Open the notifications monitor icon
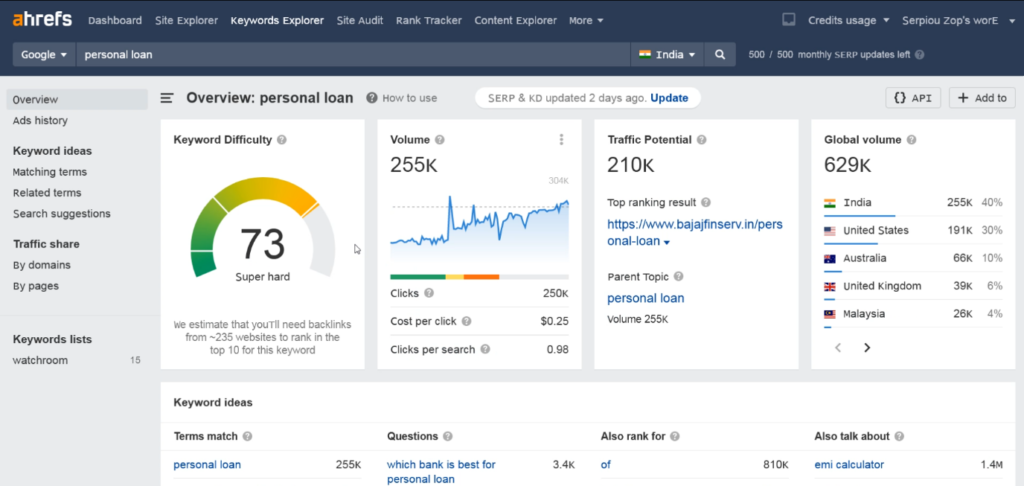 [789, 20]
